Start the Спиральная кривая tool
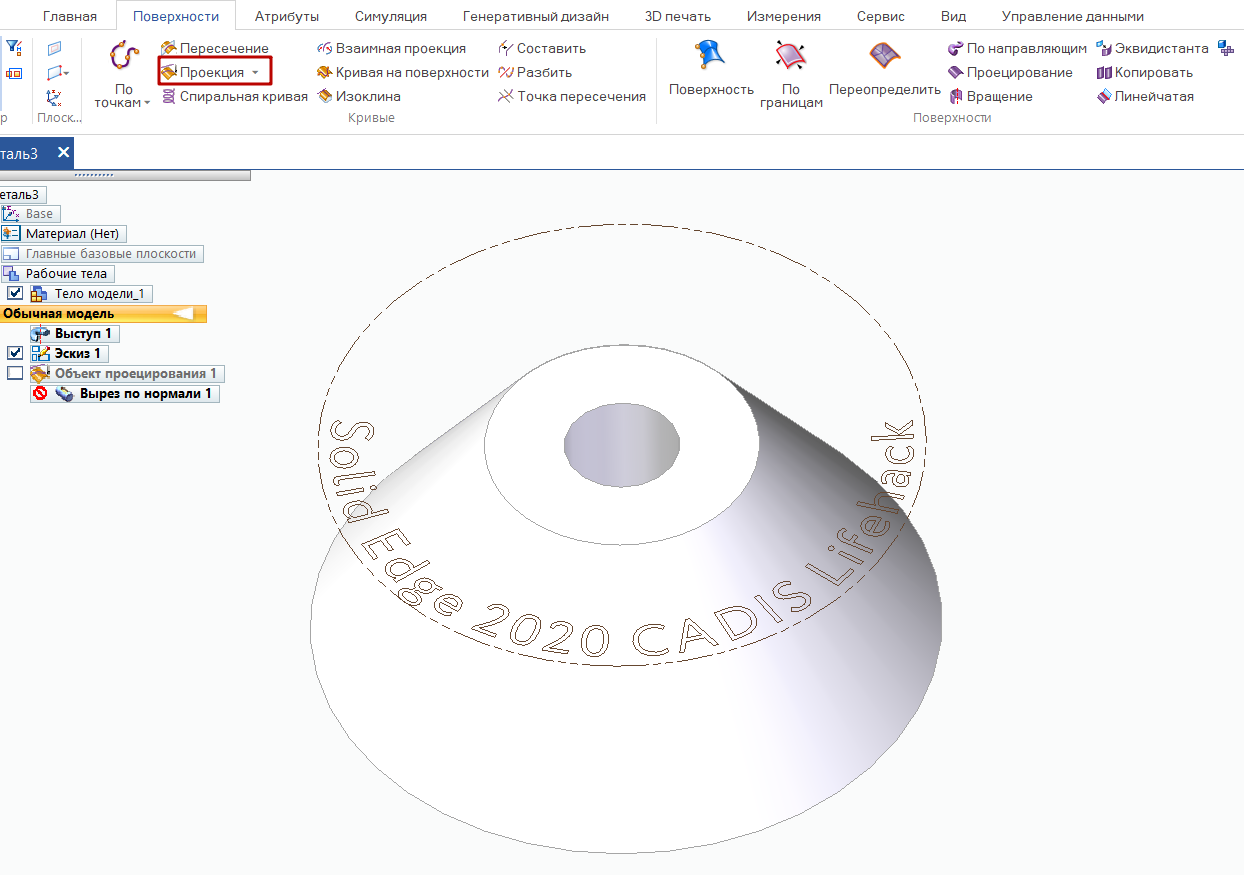 (235, 96)
